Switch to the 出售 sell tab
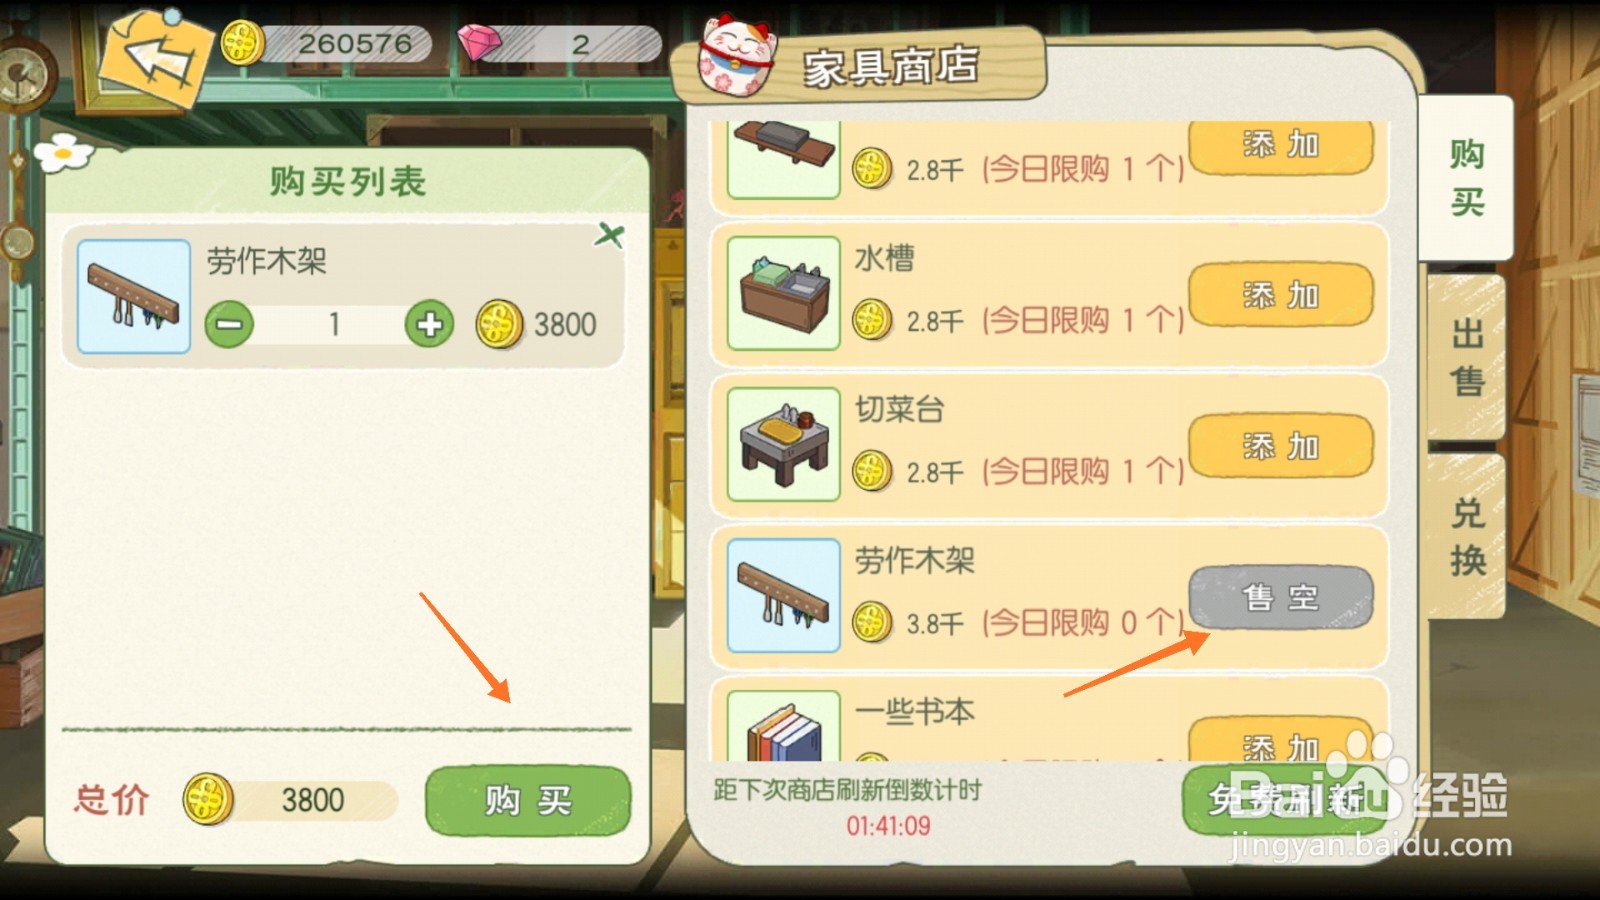This screenshot has width=1600, height=900. tap(1467, 357)
